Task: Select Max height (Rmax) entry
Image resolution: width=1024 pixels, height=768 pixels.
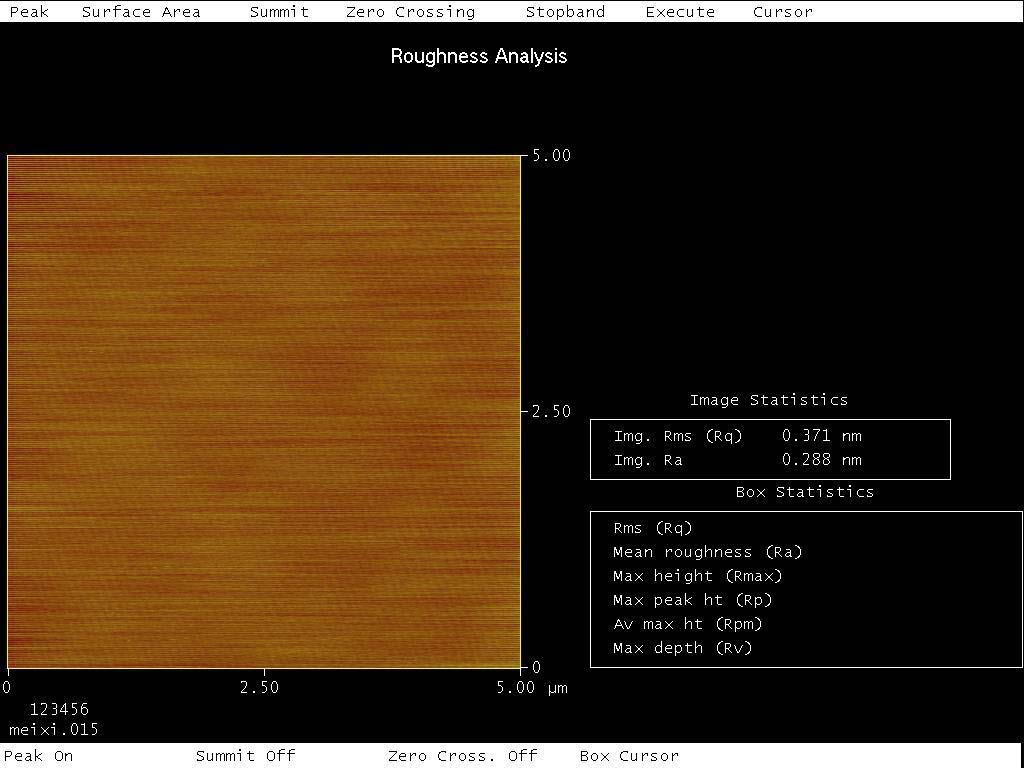Action: click(x=697, y=576)
